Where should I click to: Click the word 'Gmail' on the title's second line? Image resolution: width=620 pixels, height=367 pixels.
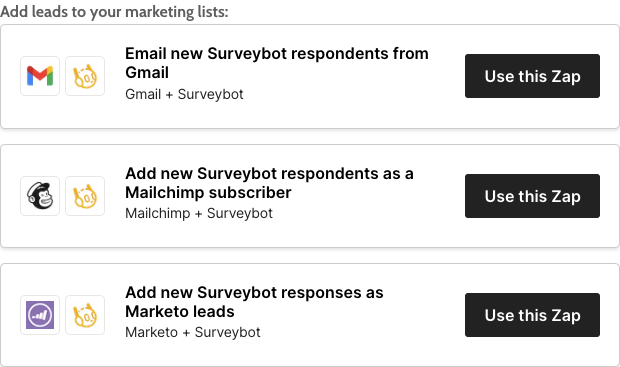coord(147,72)
